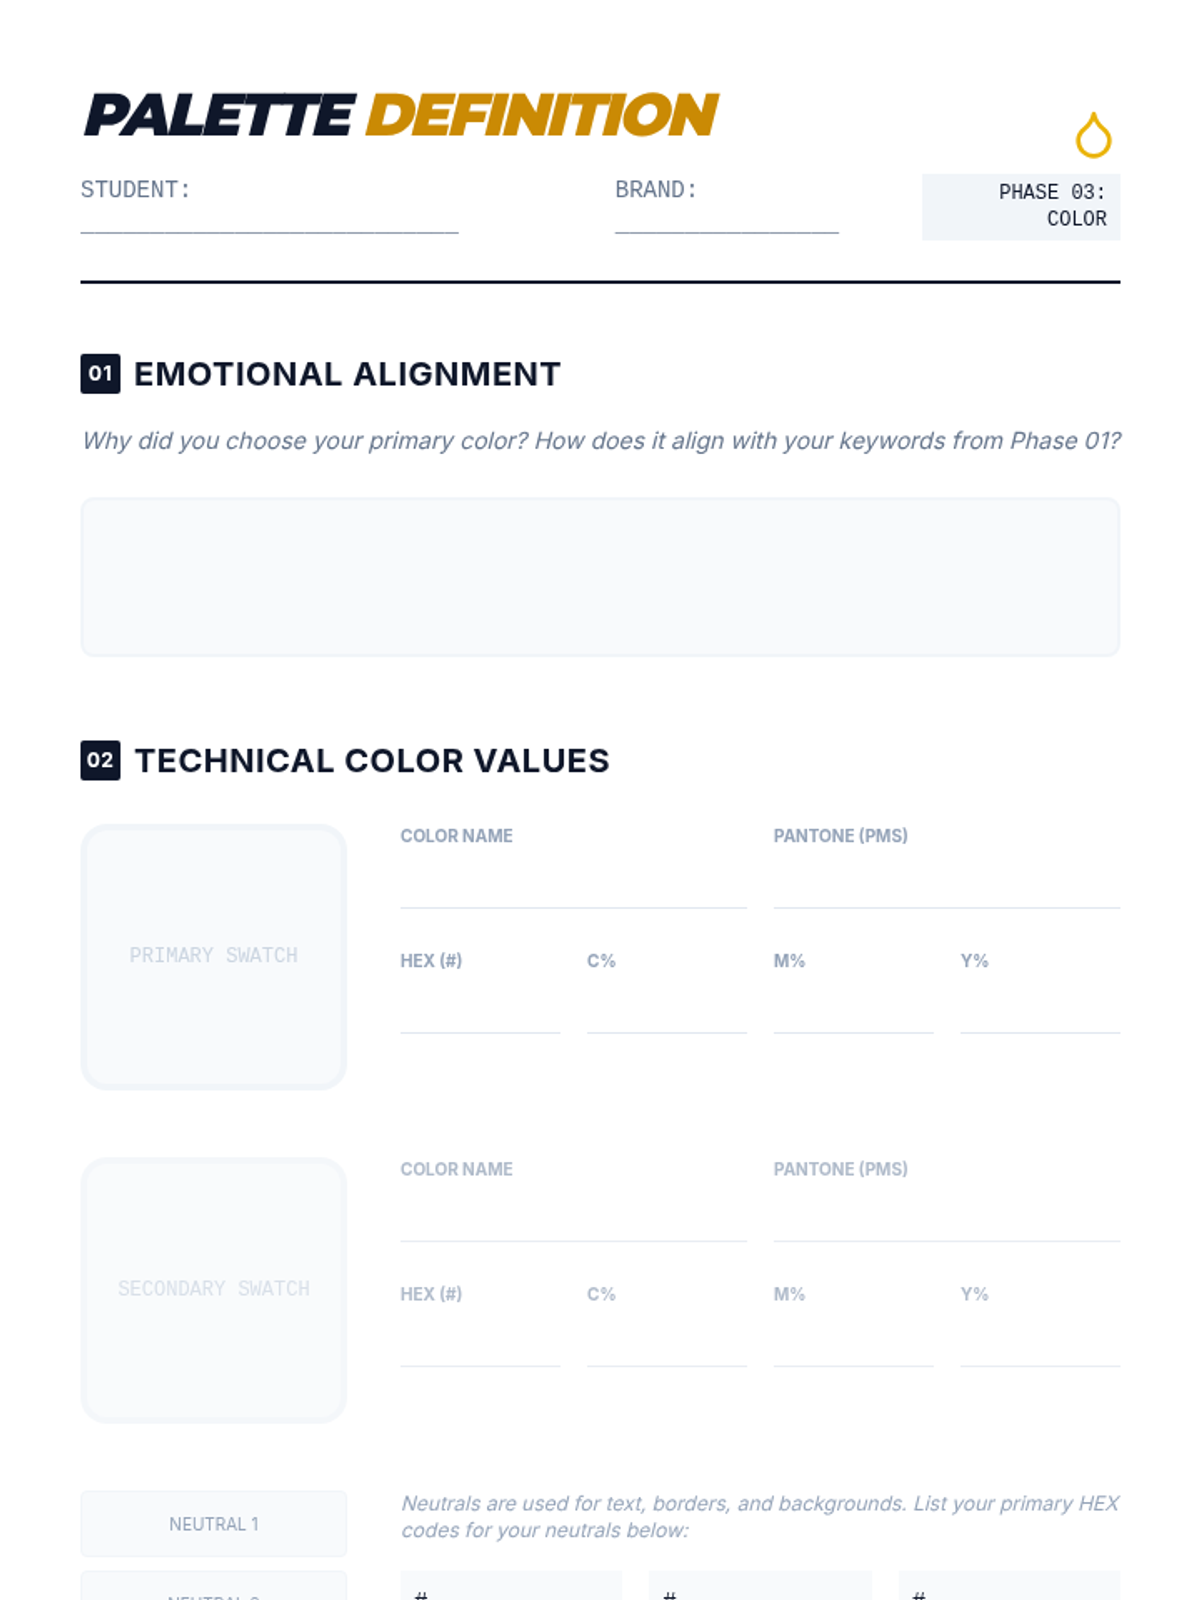Click primary HEX (#) field
This screenshot has height=1600, width=1200.
pos(480,1009)
